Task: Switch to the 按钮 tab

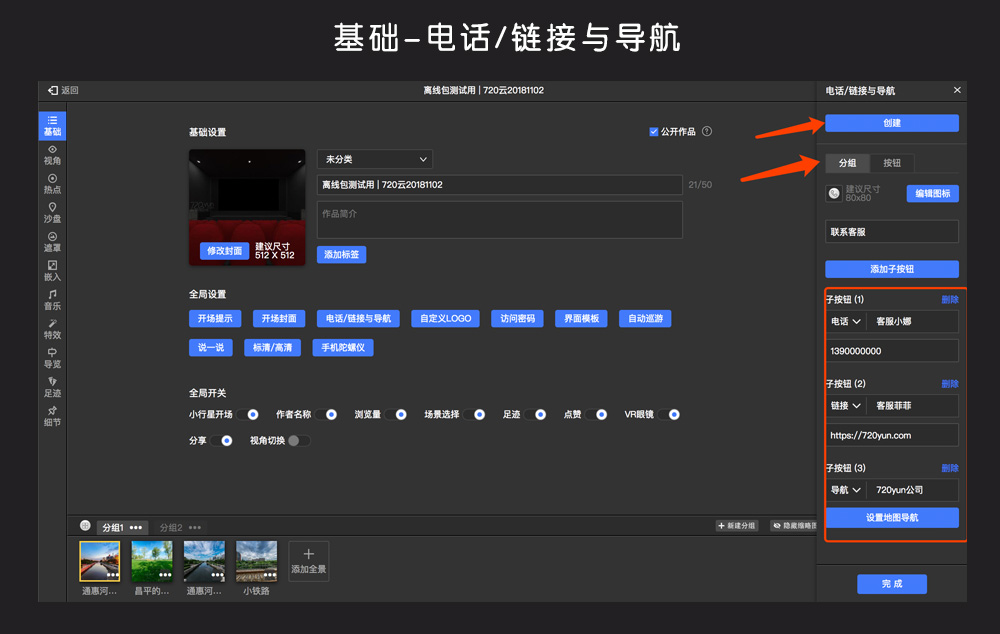Action: point(891,163)
